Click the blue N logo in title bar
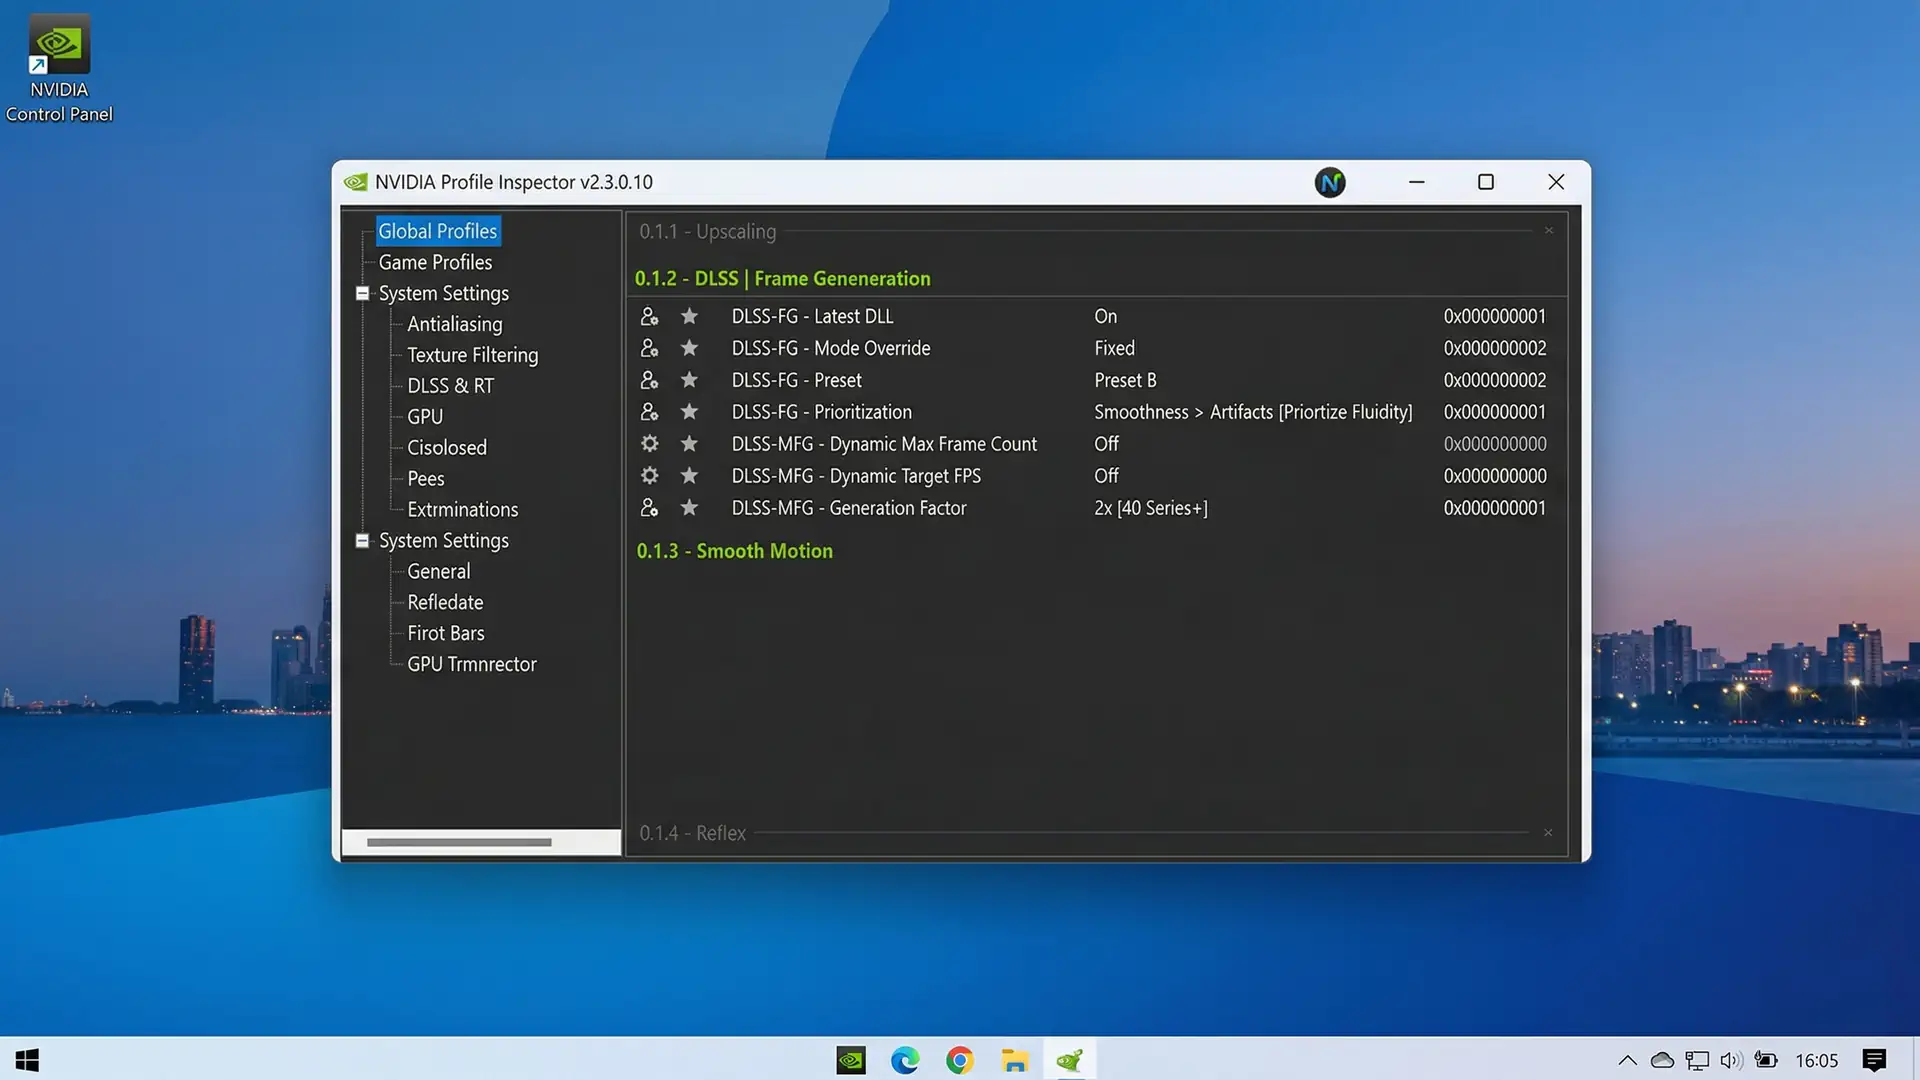Screen dimensions: 1920x1080 (x=1330, y=182)
